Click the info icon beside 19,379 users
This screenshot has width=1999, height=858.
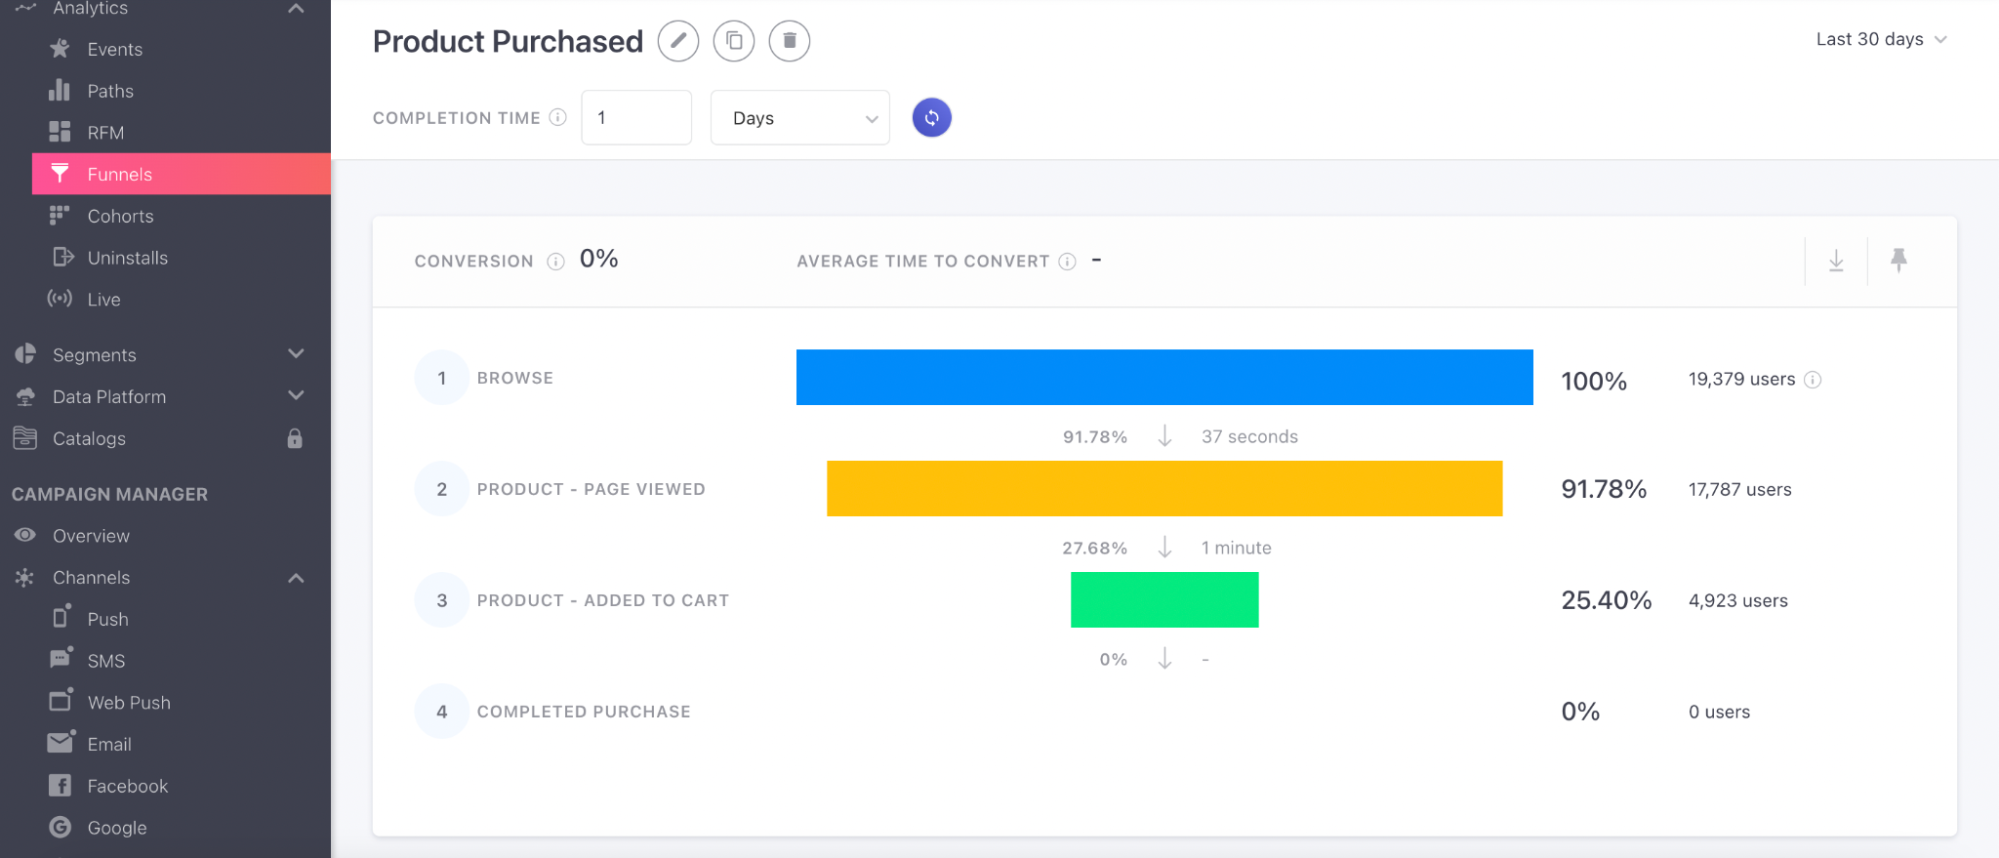1813,380
